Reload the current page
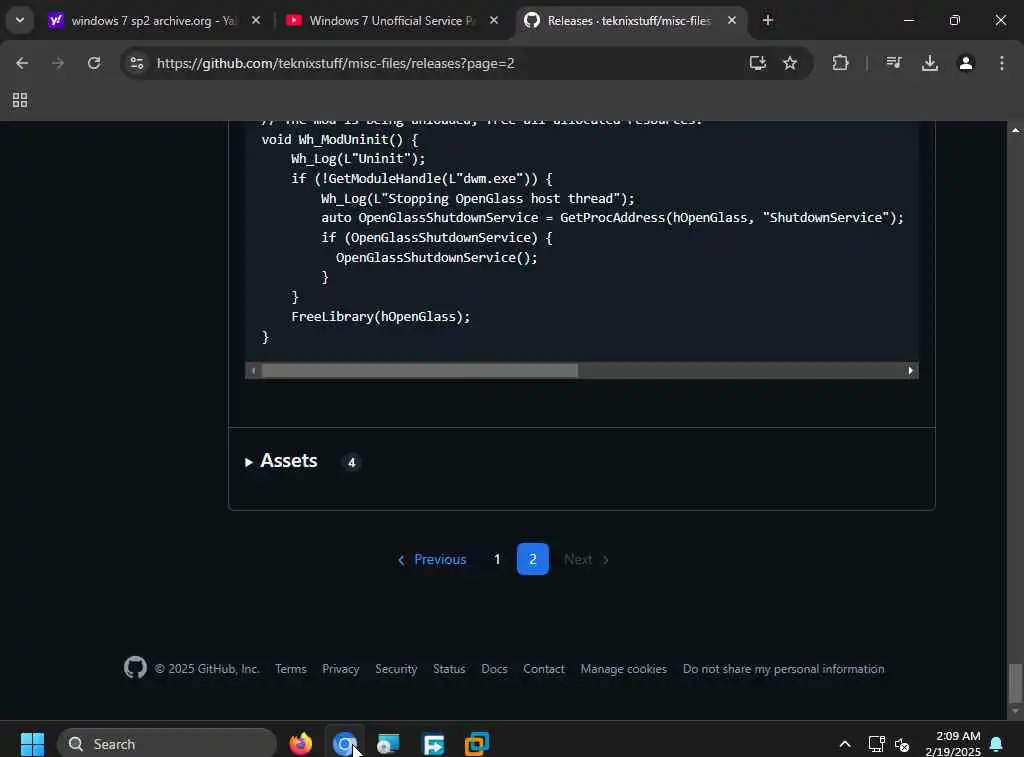The image size is (1024, 757). pos(94,63)
